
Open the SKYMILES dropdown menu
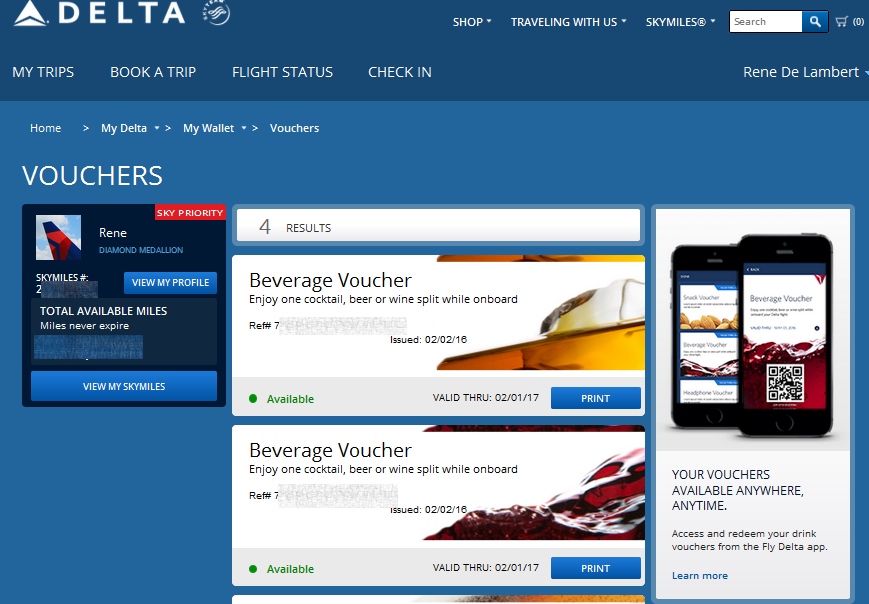680,22
